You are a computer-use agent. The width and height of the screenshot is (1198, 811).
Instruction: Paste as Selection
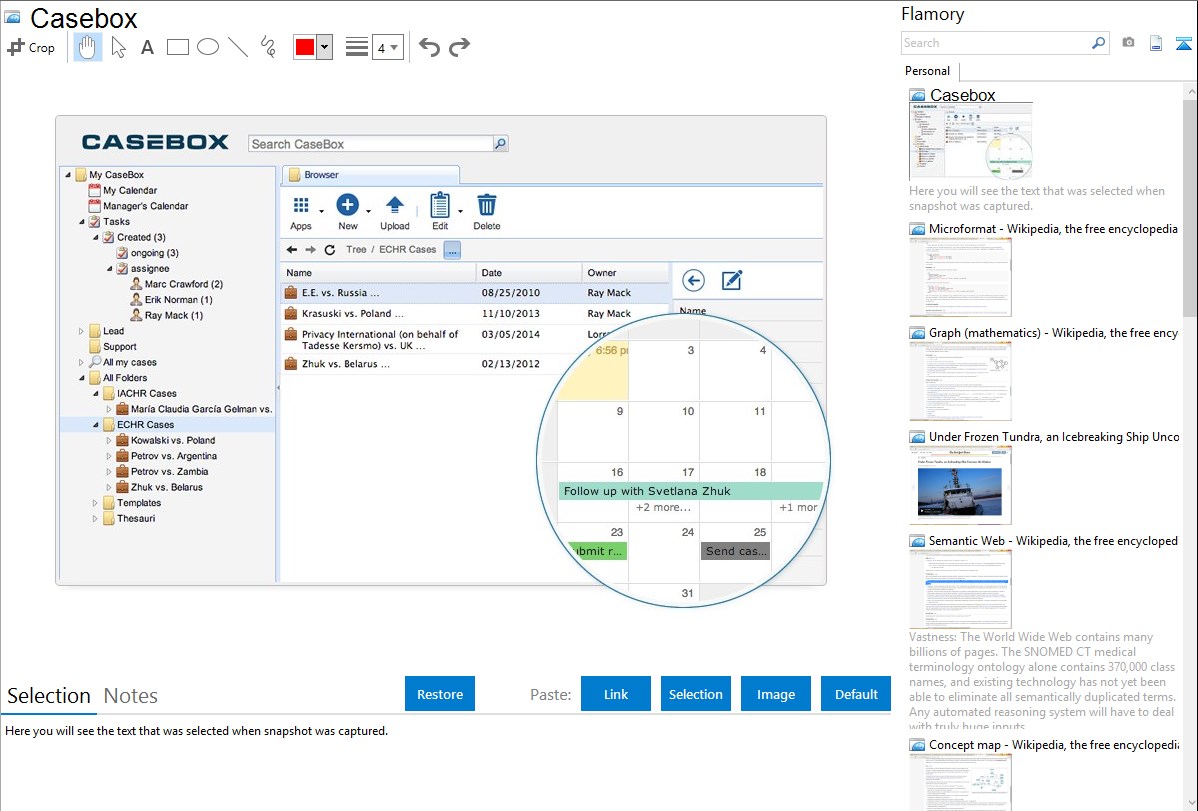(695, 694)
